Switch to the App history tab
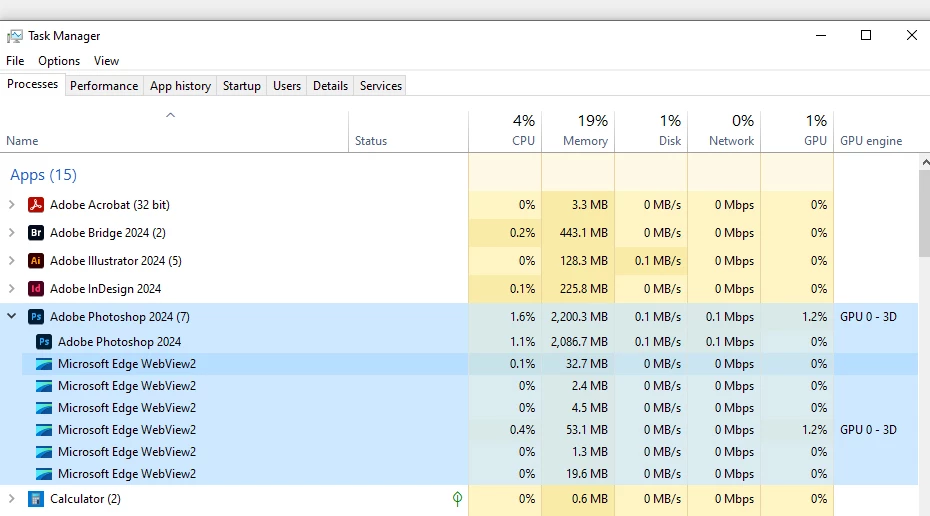Image resolution: width=930 pixels, height=516 pixels. tap(180, 86)
